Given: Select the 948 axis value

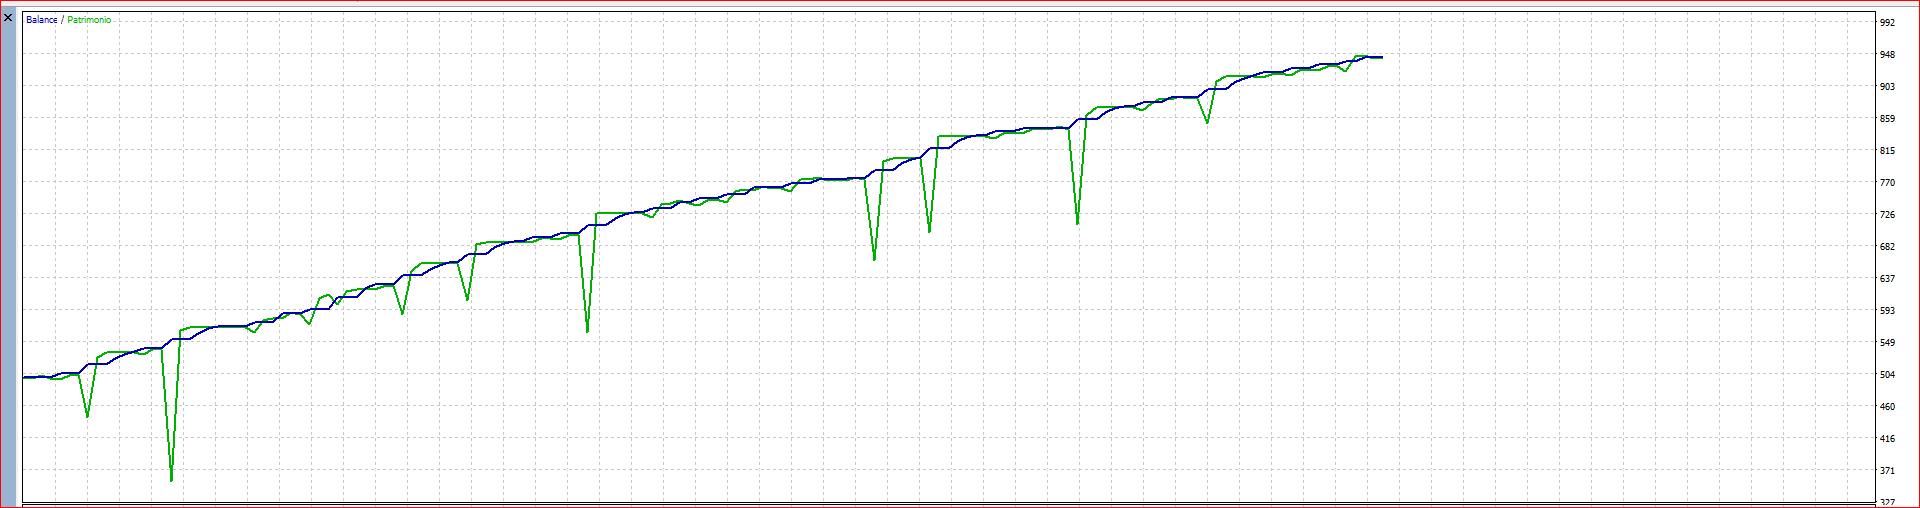Looking at the screenshot, I should [1887, 55].
